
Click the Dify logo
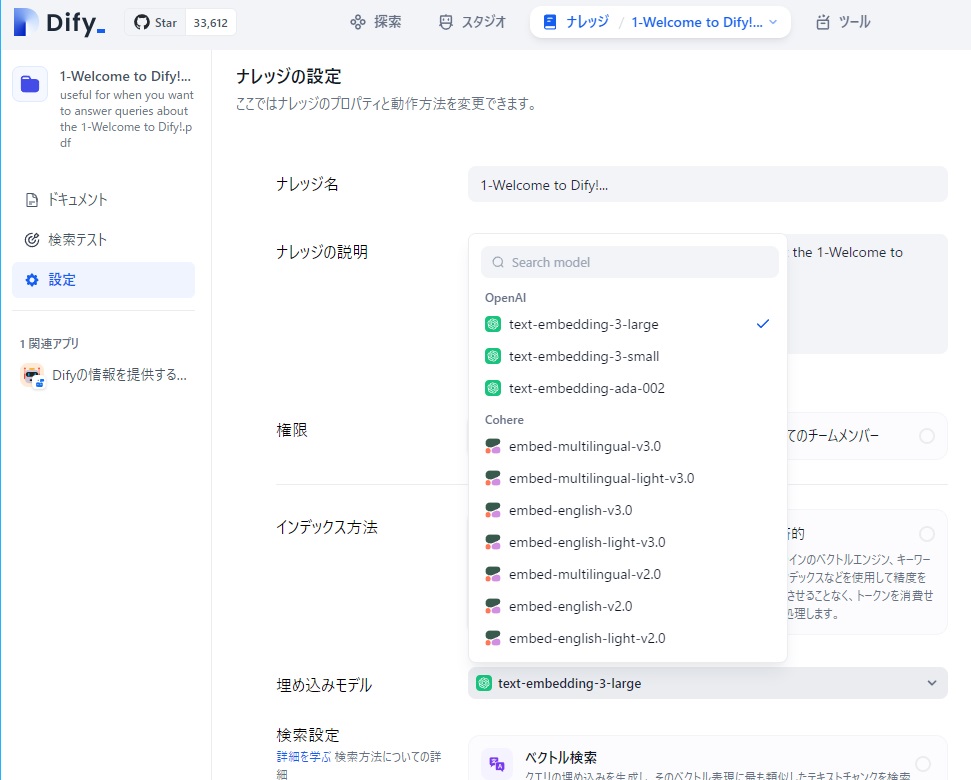point(59,22)
